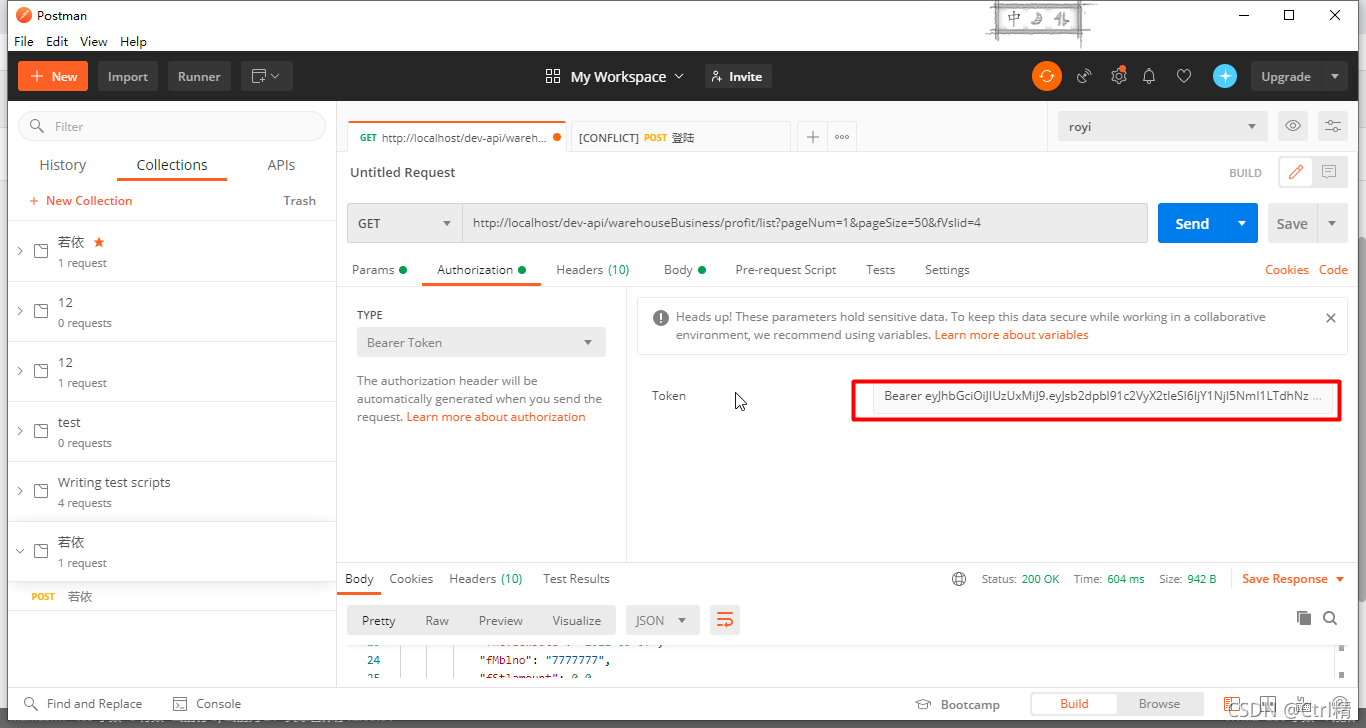The height and width of the screenshot is (728, 1366).
Task: Click the globe network icon by Status
Action: click(x=959, y=579)
